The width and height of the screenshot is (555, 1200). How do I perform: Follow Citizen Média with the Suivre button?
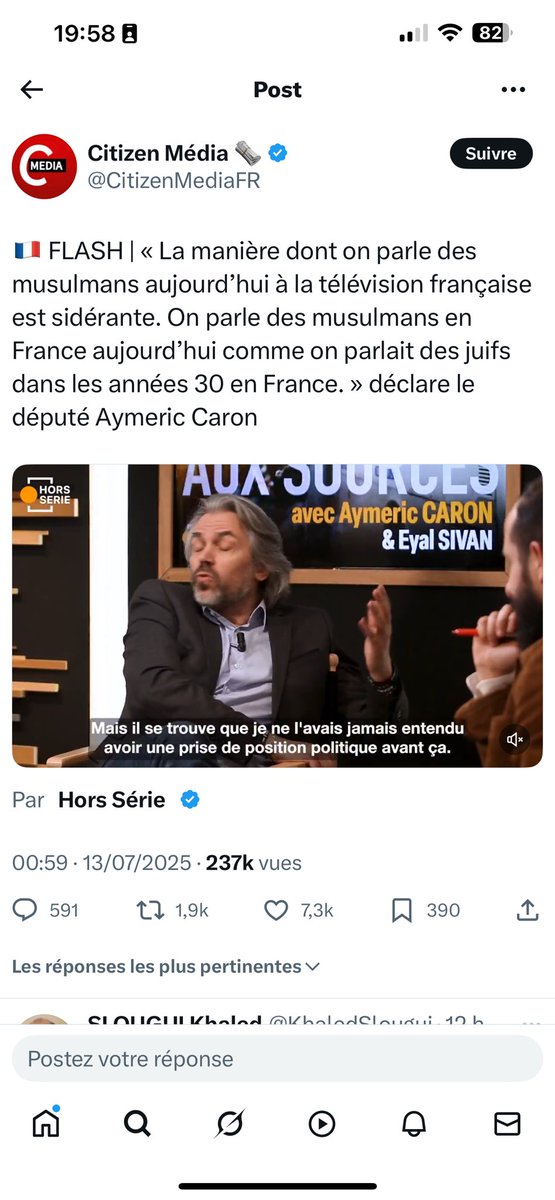pyautogui.click(x=491, y=154)
